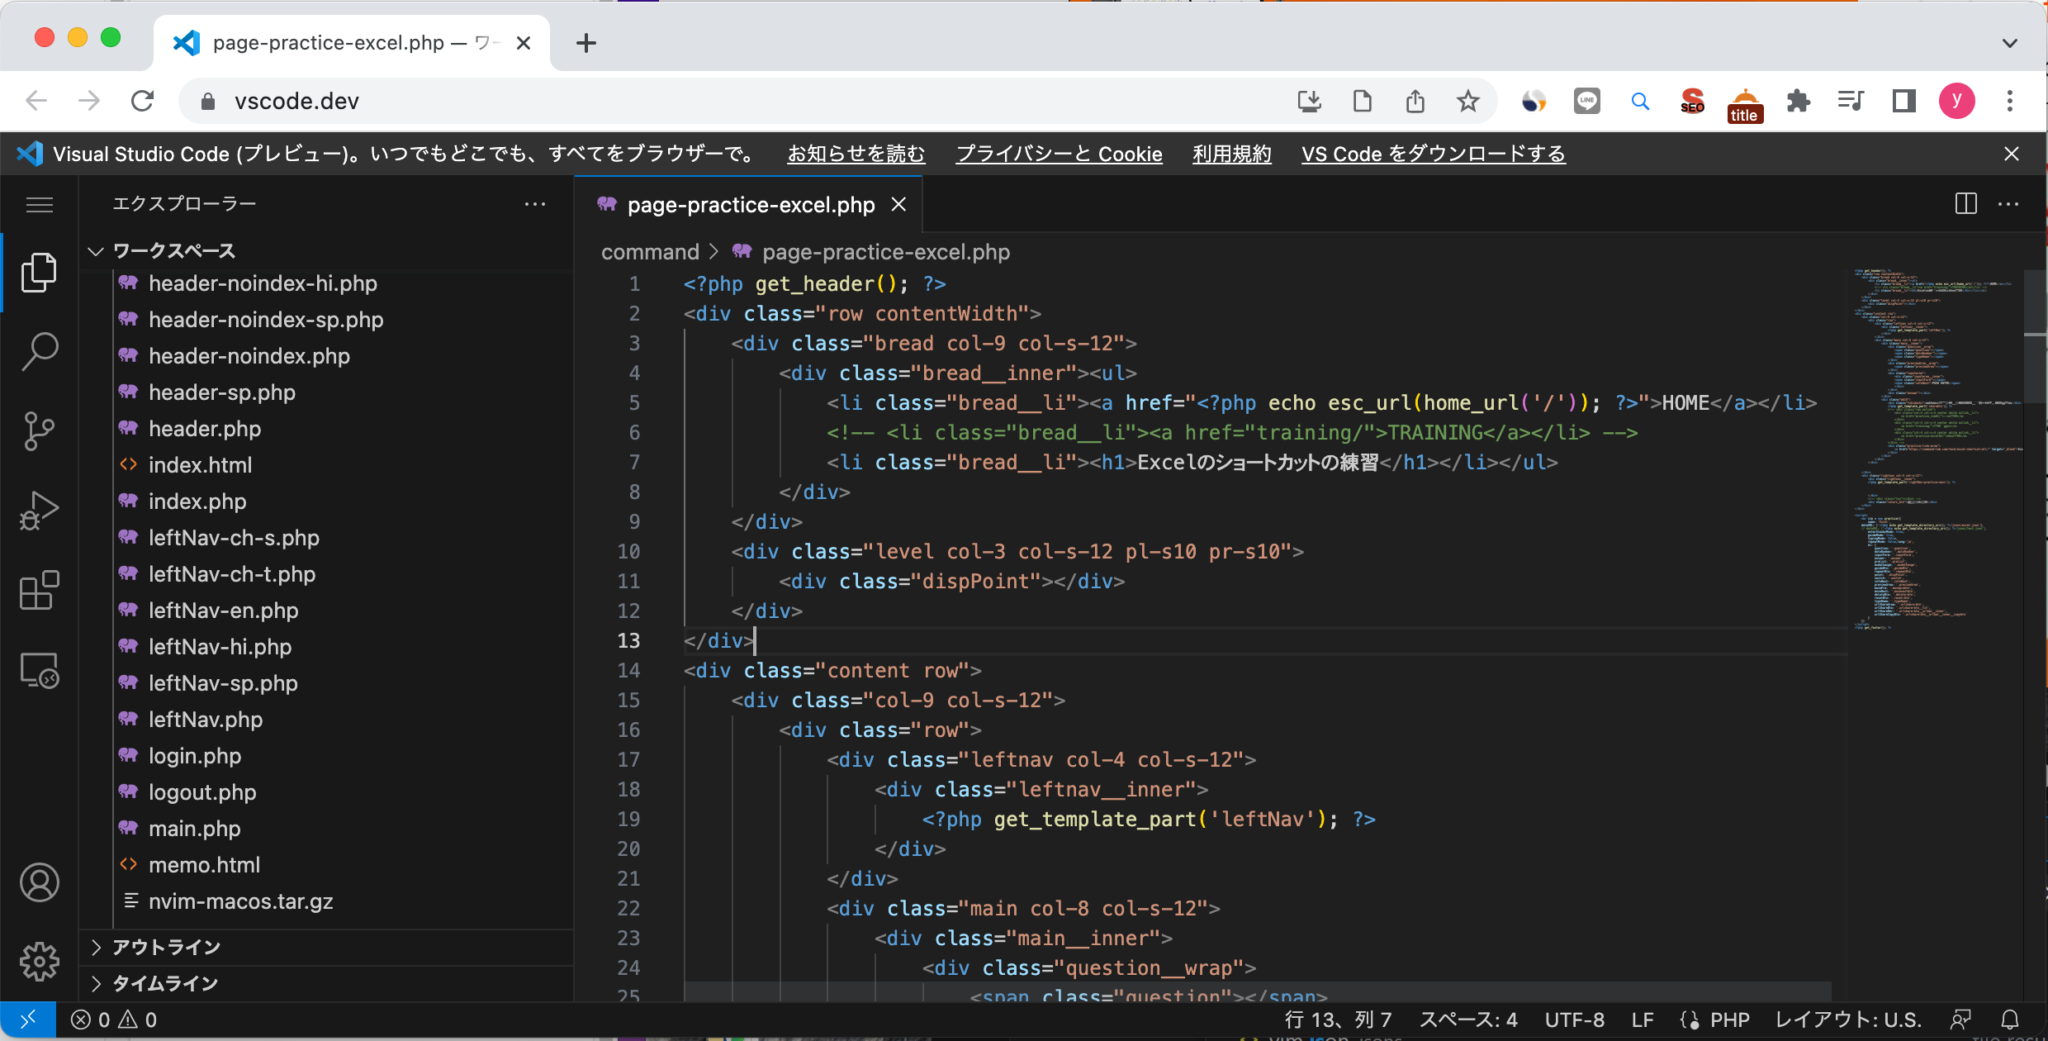This screenshot has height=1041, width=2048.
Task: Open the Source Control view
Action: tap(39, 431)
